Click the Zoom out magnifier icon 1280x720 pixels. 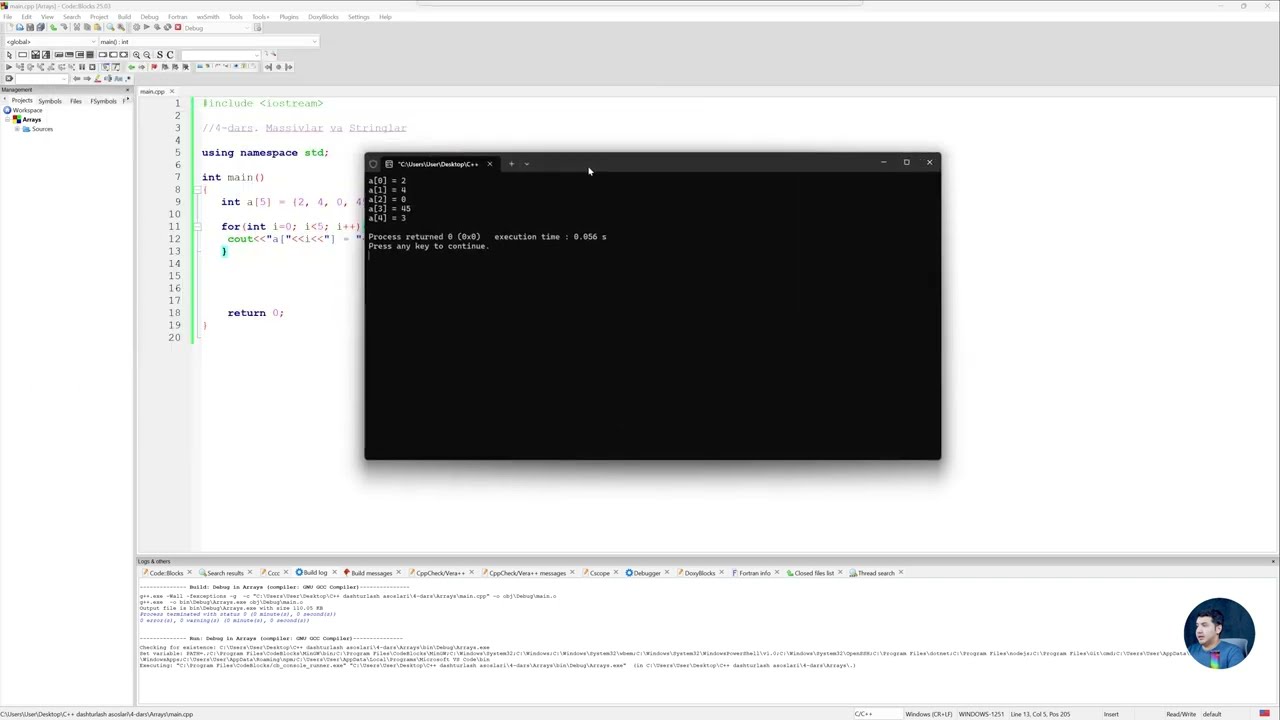[147, 55]
